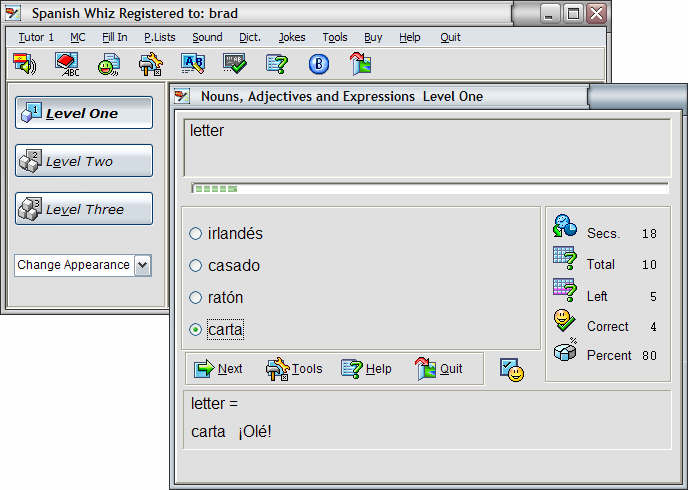Quit the quiz using the Quit button
688x490 pixels.
[x=438, y=368]
